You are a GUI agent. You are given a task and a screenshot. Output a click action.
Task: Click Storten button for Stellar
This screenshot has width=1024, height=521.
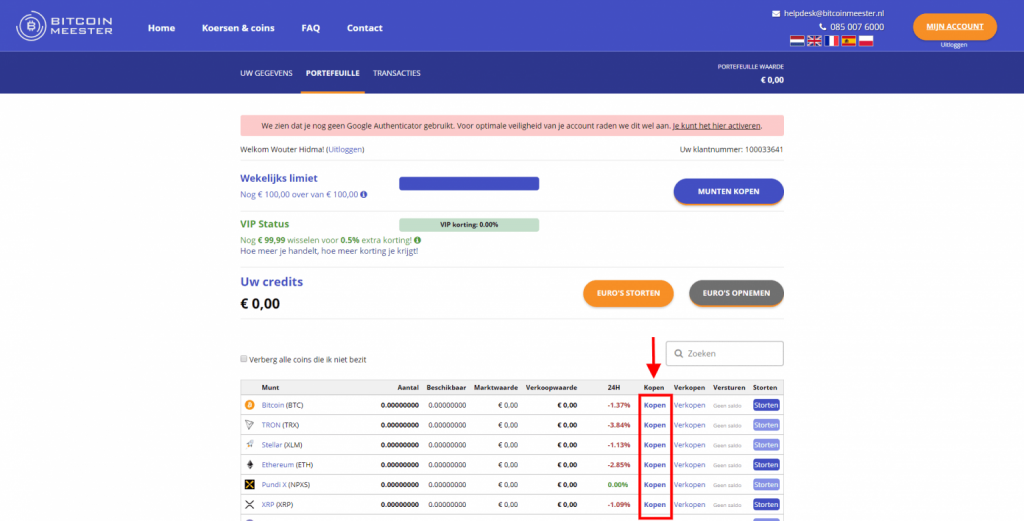tap(766, 445)
